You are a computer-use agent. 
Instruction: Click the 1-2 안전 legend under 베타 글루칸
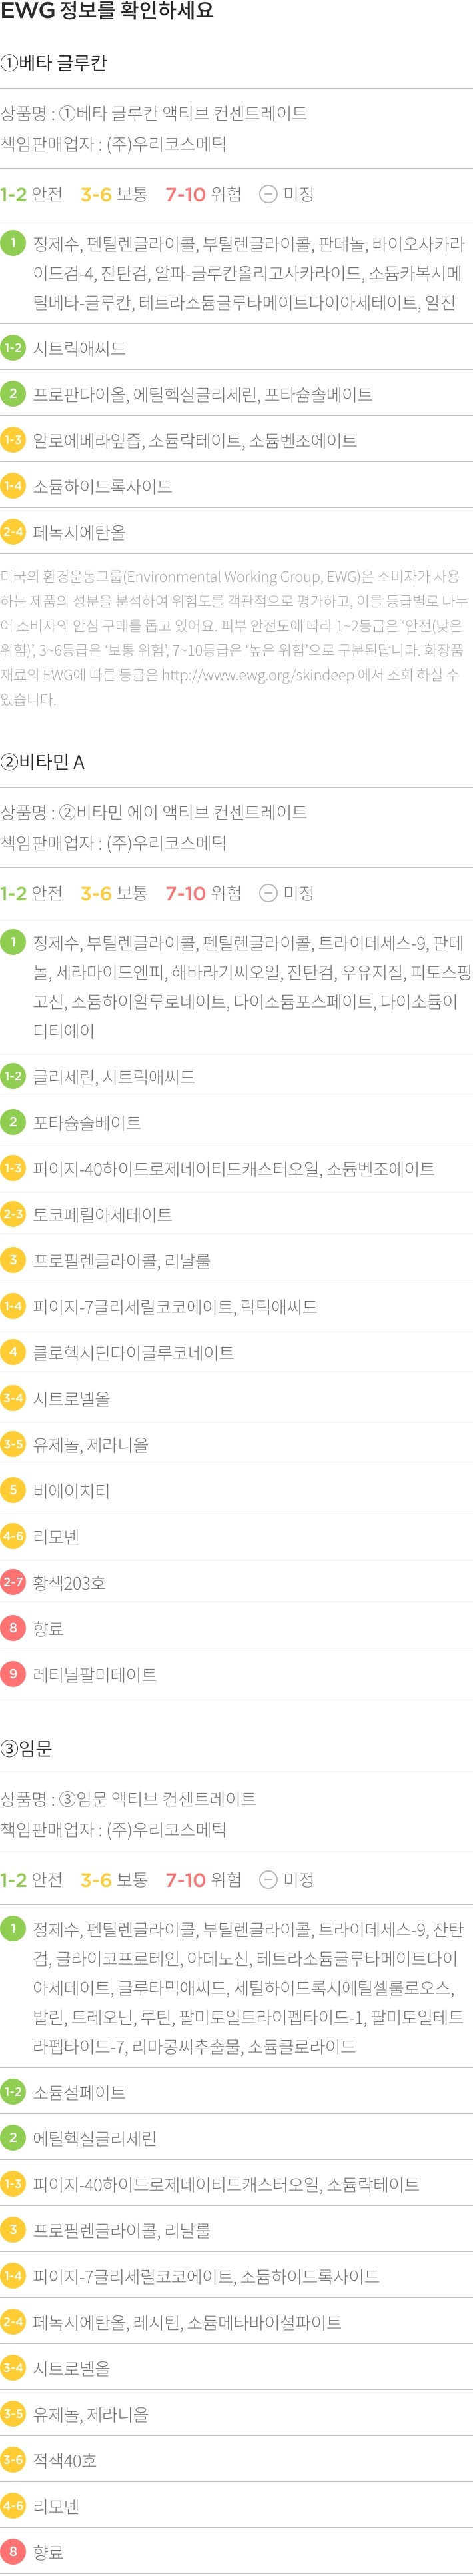tap(31, 194)
